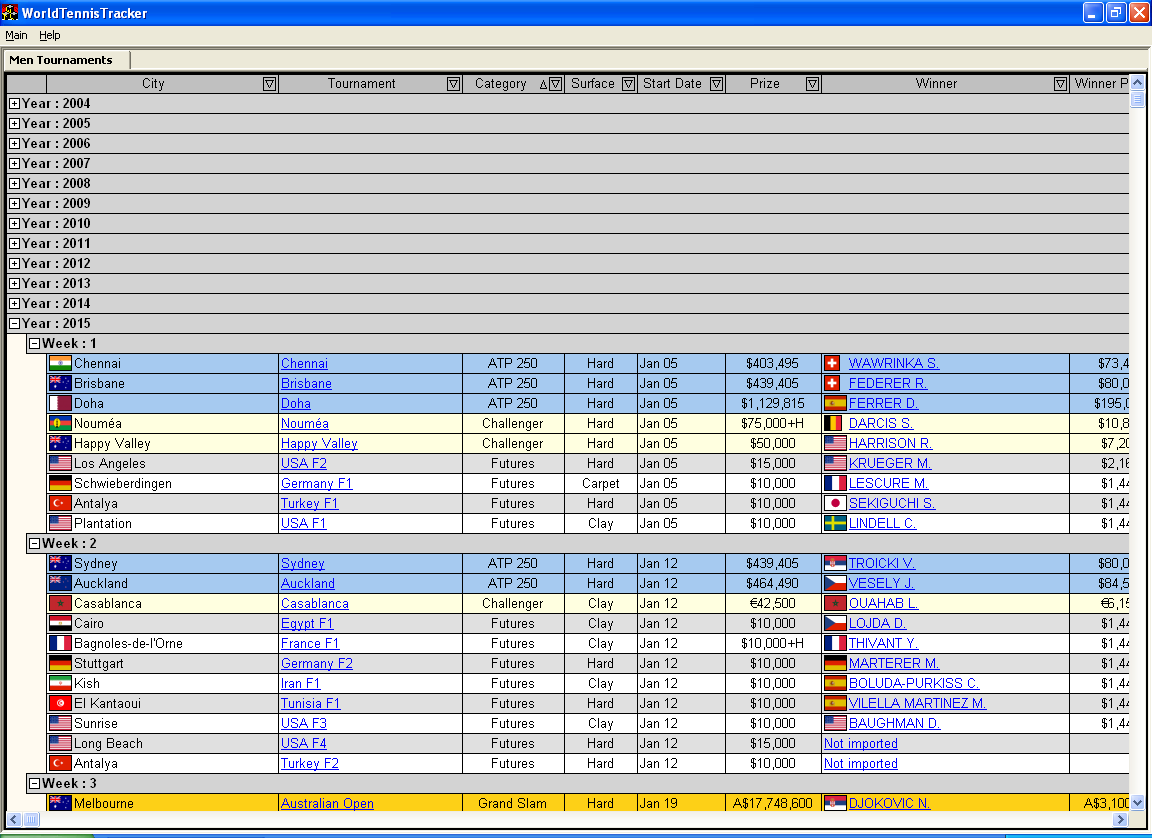Viewport: 1152px width, 838px height.
Task: Expand the Year : 2011 group
Action: [x=14, y=243]
